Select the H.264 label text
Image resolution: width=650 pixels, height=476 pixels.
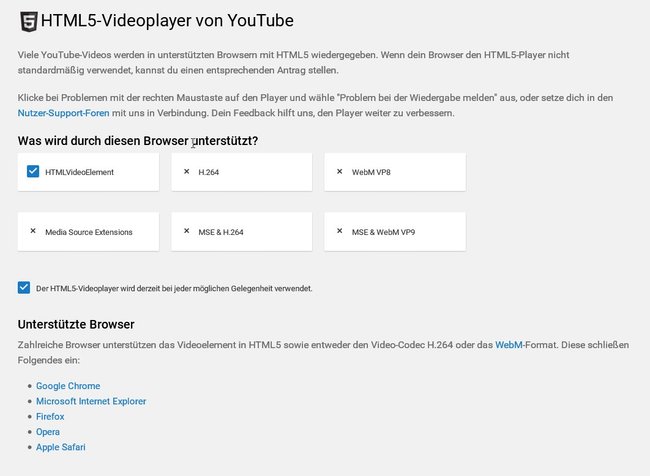point(209,172)
